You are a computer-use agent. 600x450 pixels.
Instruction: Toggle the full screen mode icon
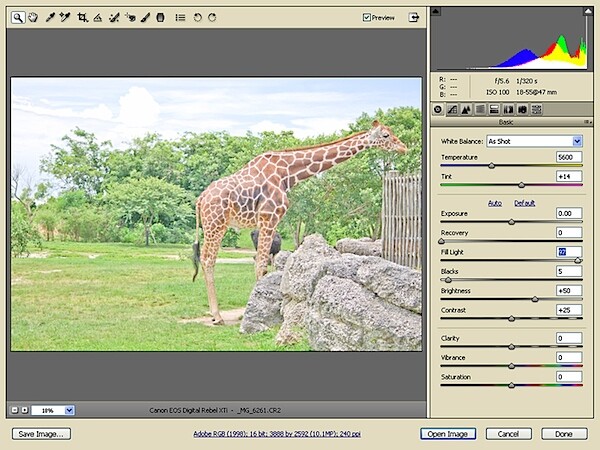tap(414, 17)
